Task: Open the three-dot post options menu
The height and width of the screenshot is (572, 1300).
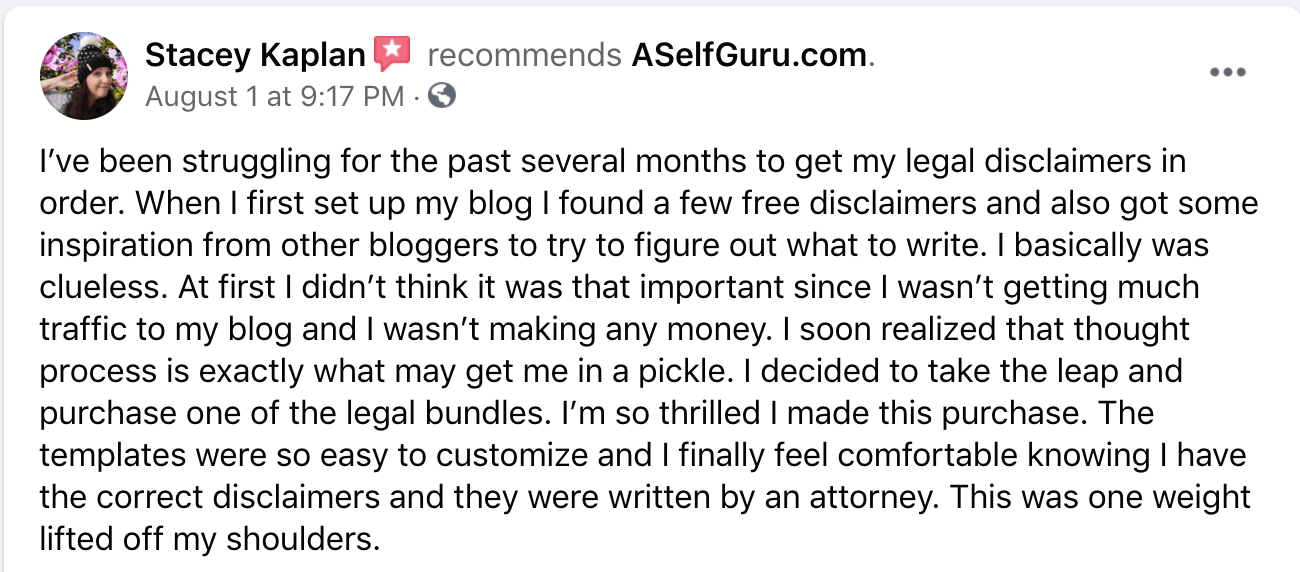Action: (1229, 73)
